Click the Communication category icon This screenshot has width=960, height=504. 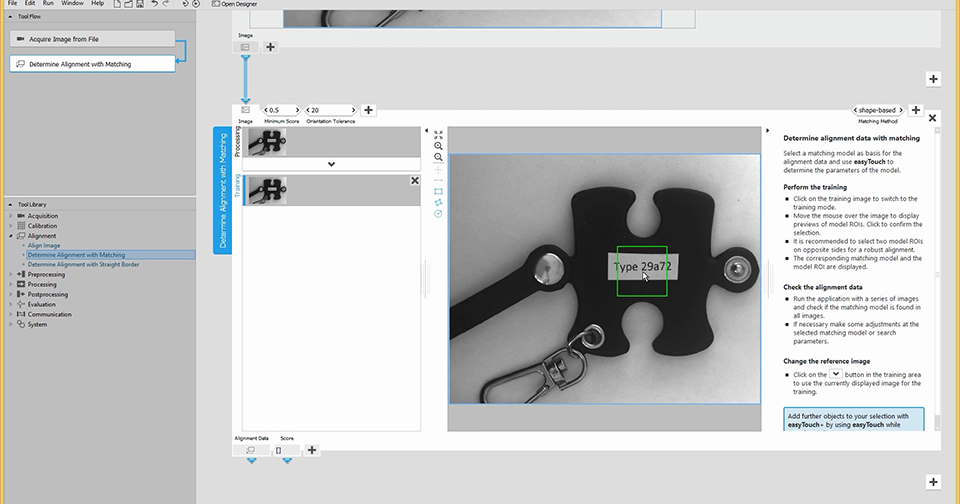pyautogui.click(x=21, y=314)
